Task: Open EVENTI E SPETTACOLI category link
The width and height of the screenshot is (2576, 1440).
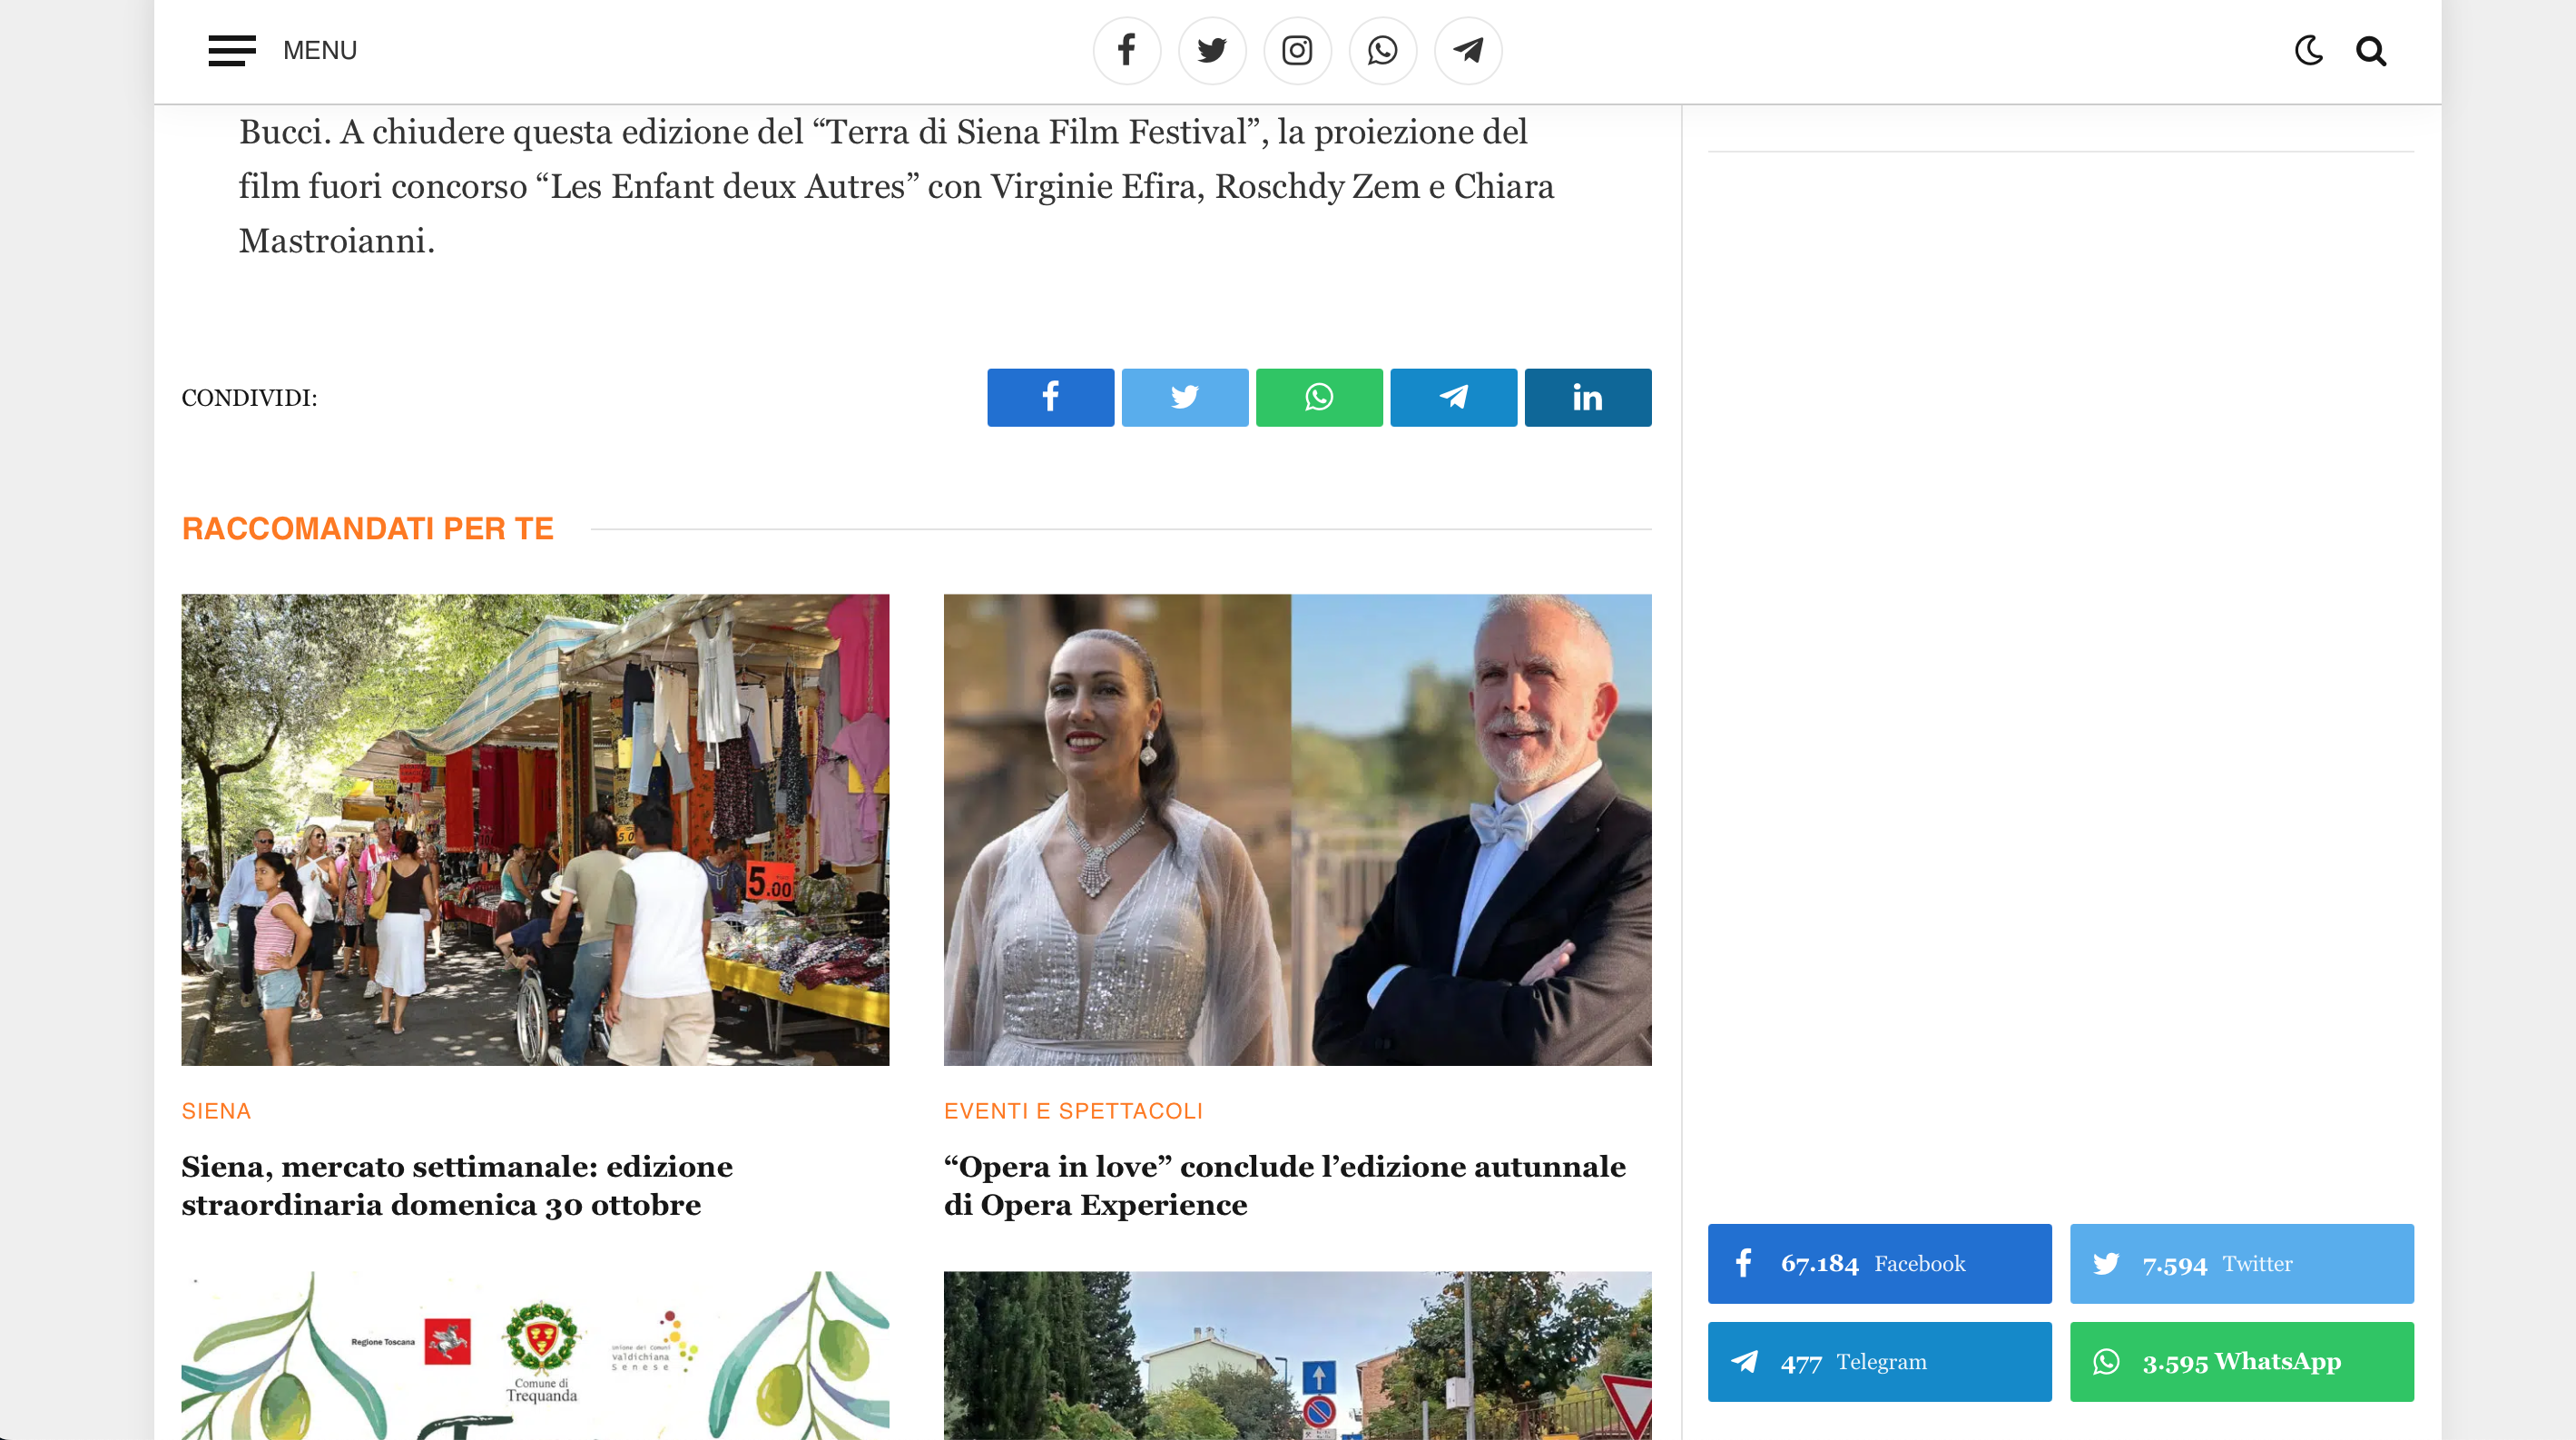Action: 1073,1111
